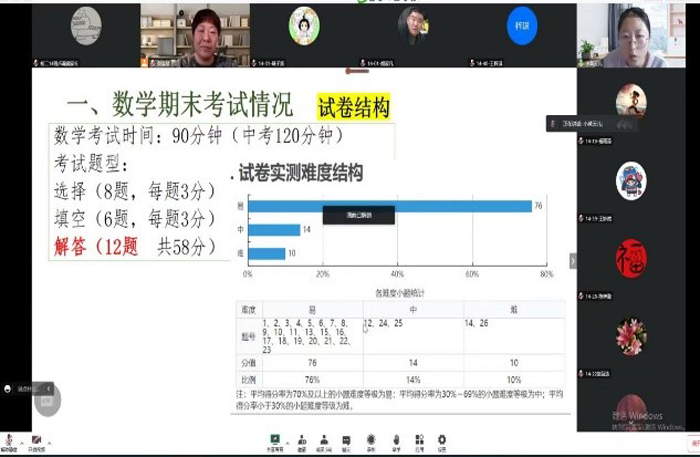Click the grey floating circle at lower left
Viewport: 700px width, 457px height.
point(47,402)
